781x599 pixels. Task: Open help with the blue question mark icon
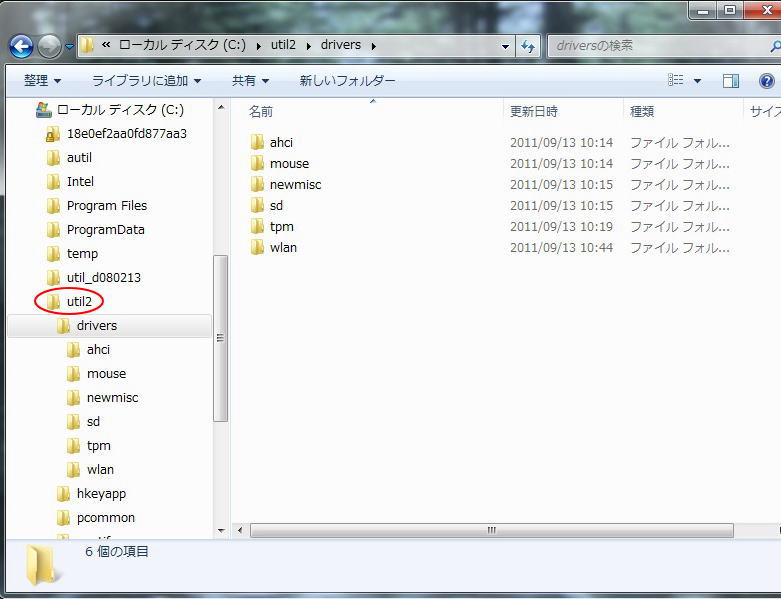(x=767, y=81)
